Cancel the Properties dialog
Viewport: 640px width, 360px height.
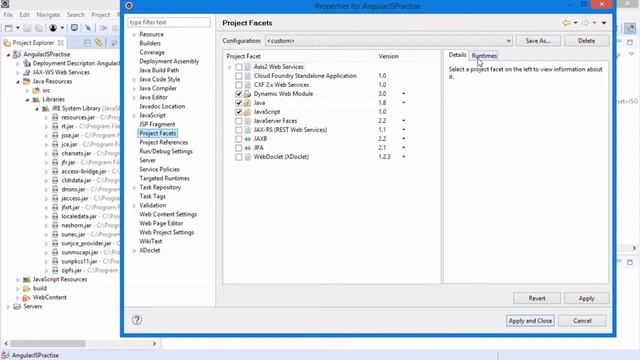click(x=582, y=321)
